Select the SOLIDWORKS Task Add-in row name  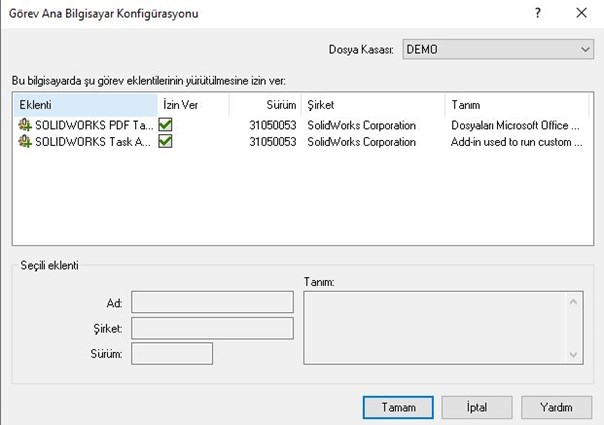point(93,142)
